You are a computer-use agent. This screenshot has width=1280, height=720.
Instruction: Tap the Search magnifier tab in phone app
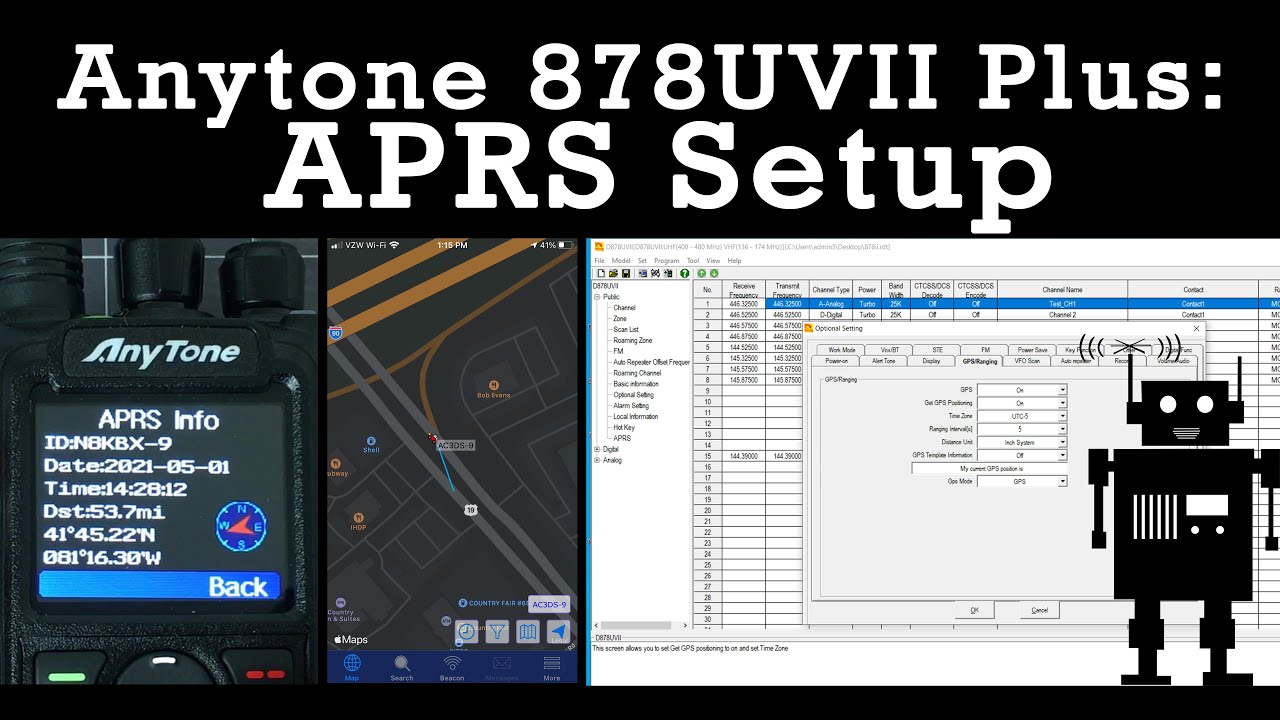402,668
